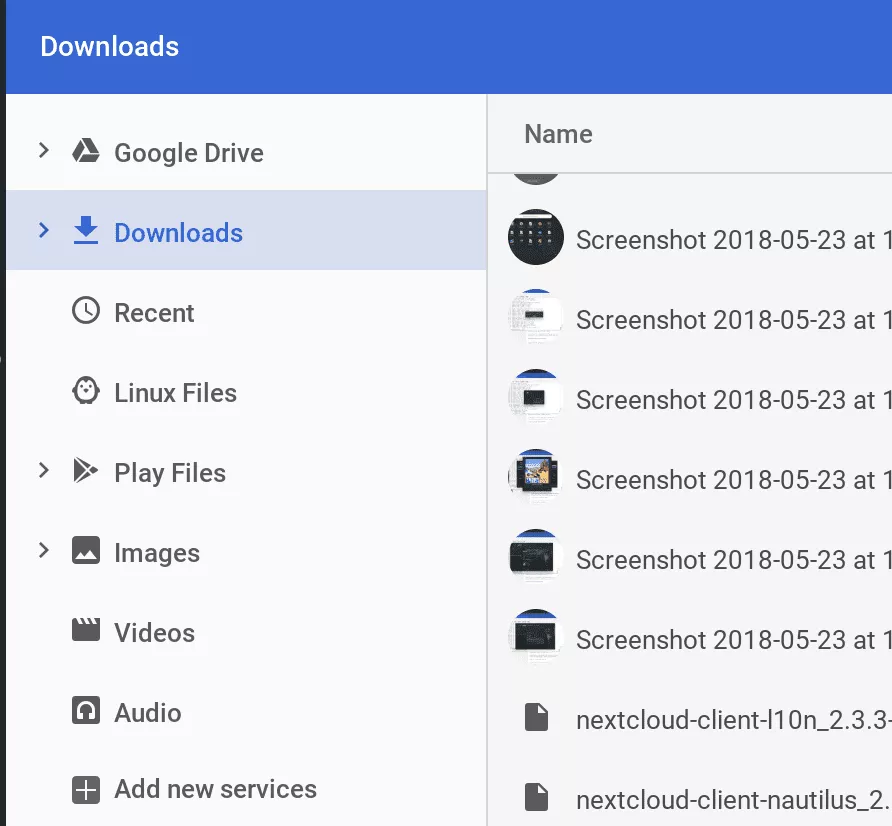Open the Add new services text label
This screenshot has height=826, width=892.
click(215, 789)
